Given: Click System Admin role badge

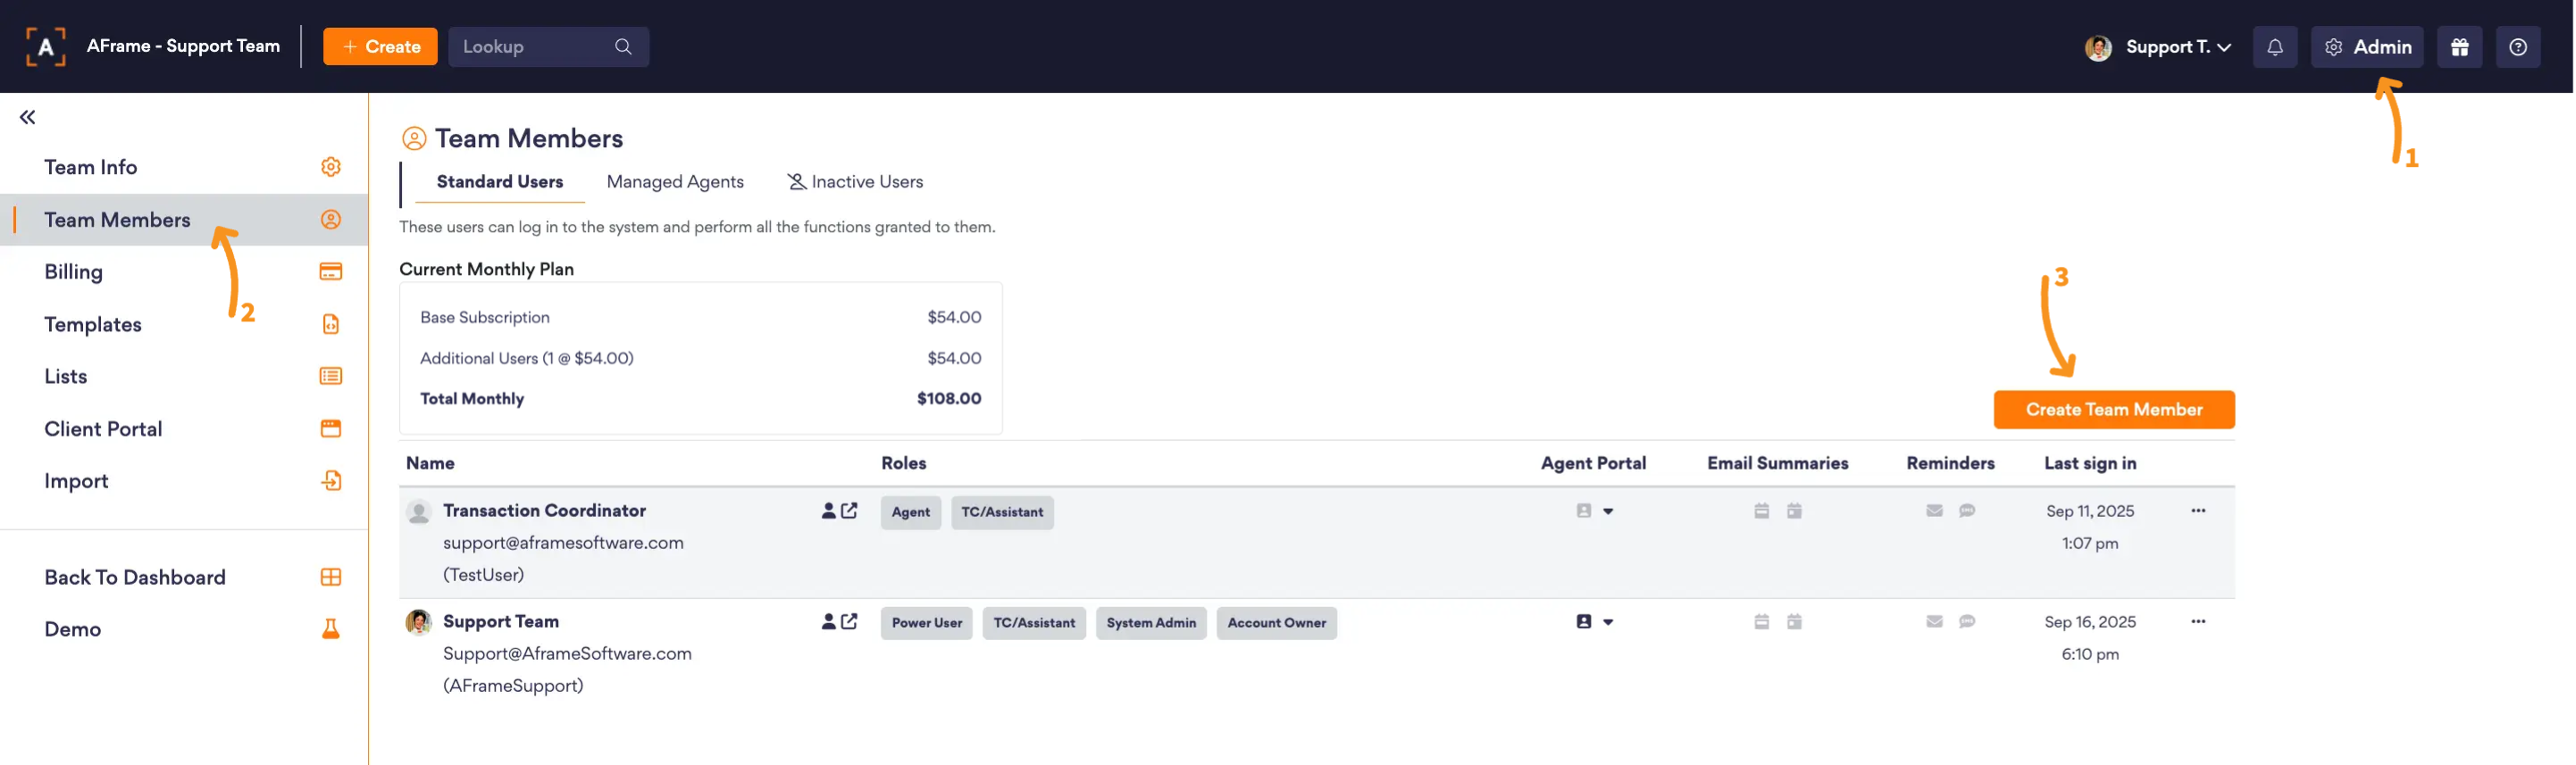Looking at the screenshot, I should 1151,623.
